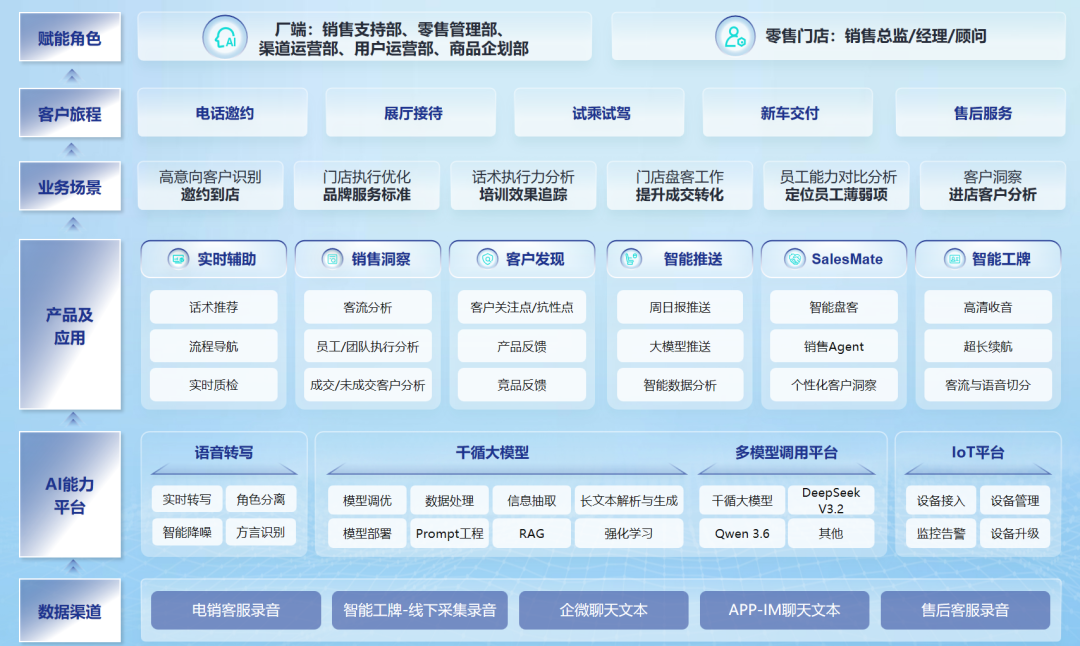This screenshot has width=1080, height=646.
Task: Select the 展厅接待 journey stage
Action: tap(411, 113)
